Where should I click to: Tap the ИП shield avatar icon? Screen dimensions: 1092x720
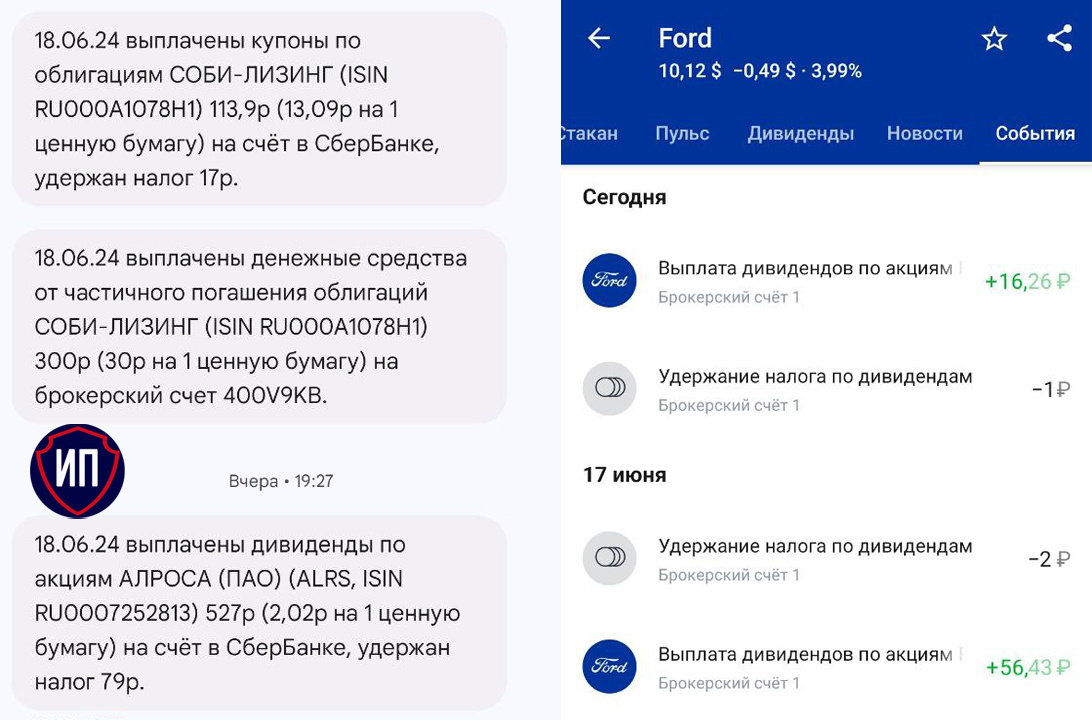[x=77, y=471]
